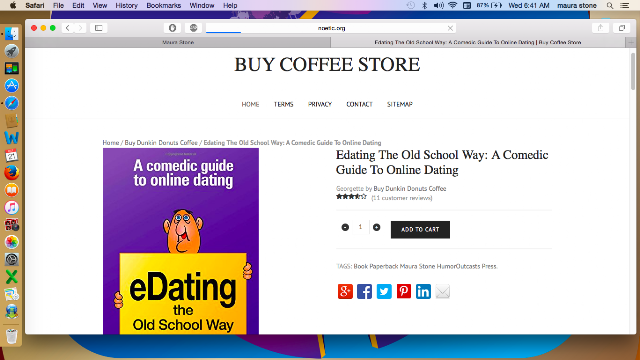Click the quantity field showing 1
This screenshot has width=640, height=360.
click(x=360, y=227)
